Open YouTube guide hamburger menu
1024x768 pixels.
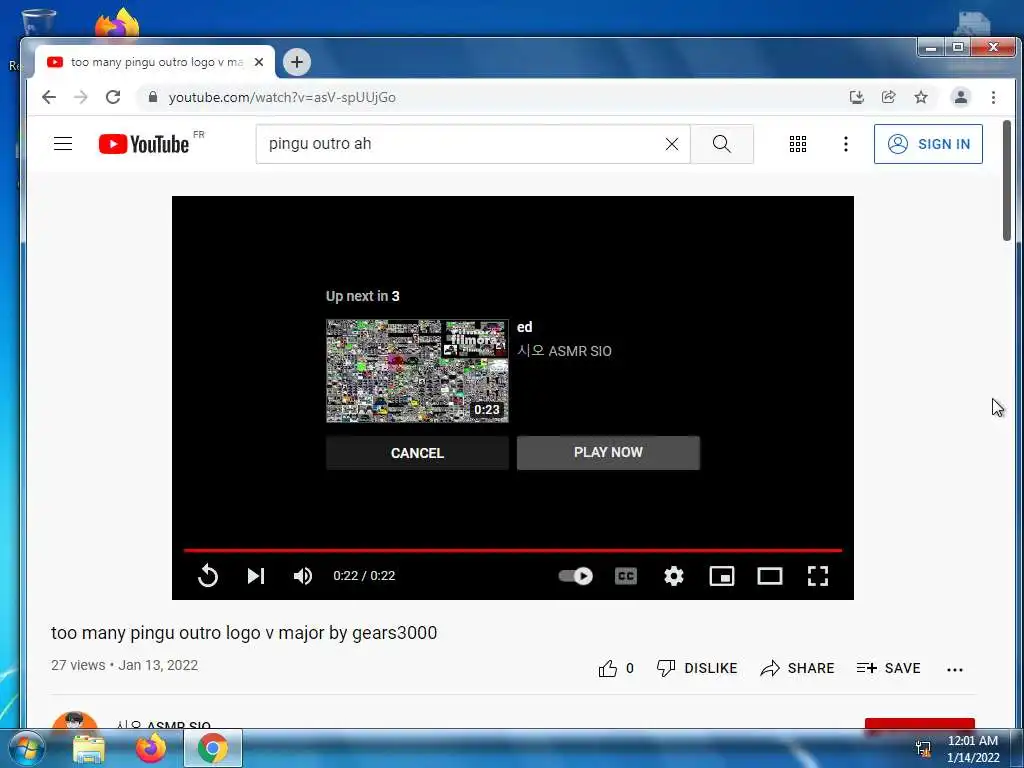63,144
